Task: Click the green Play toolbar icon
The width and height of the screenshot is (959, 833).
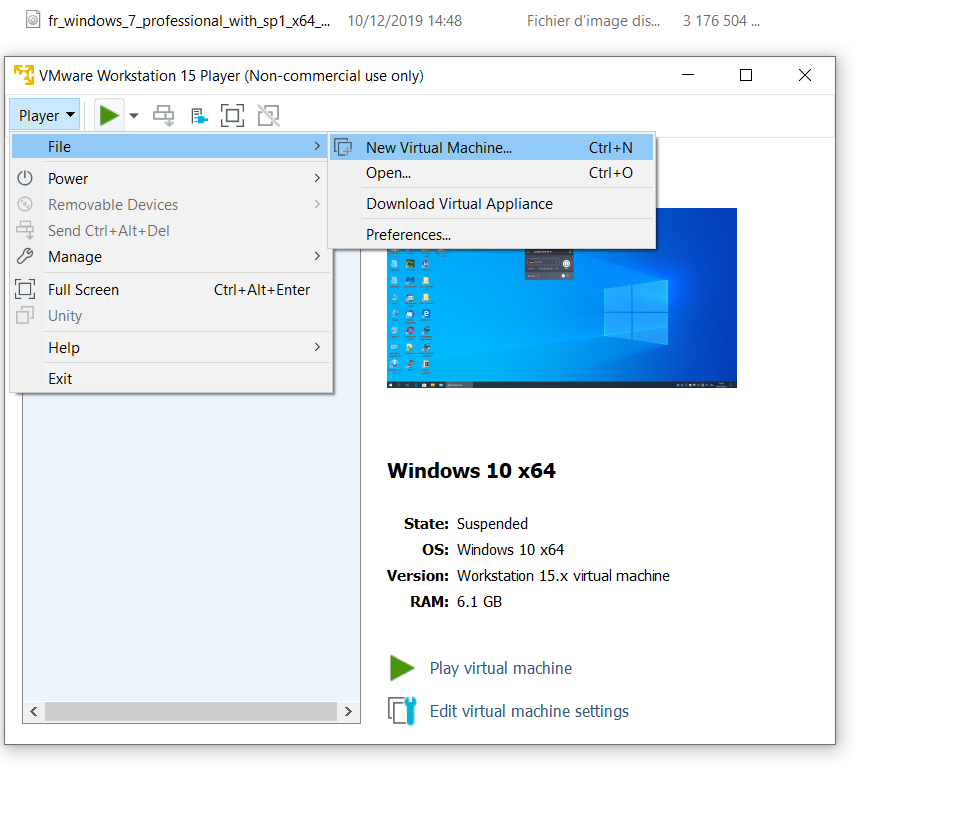Action: 109,115
